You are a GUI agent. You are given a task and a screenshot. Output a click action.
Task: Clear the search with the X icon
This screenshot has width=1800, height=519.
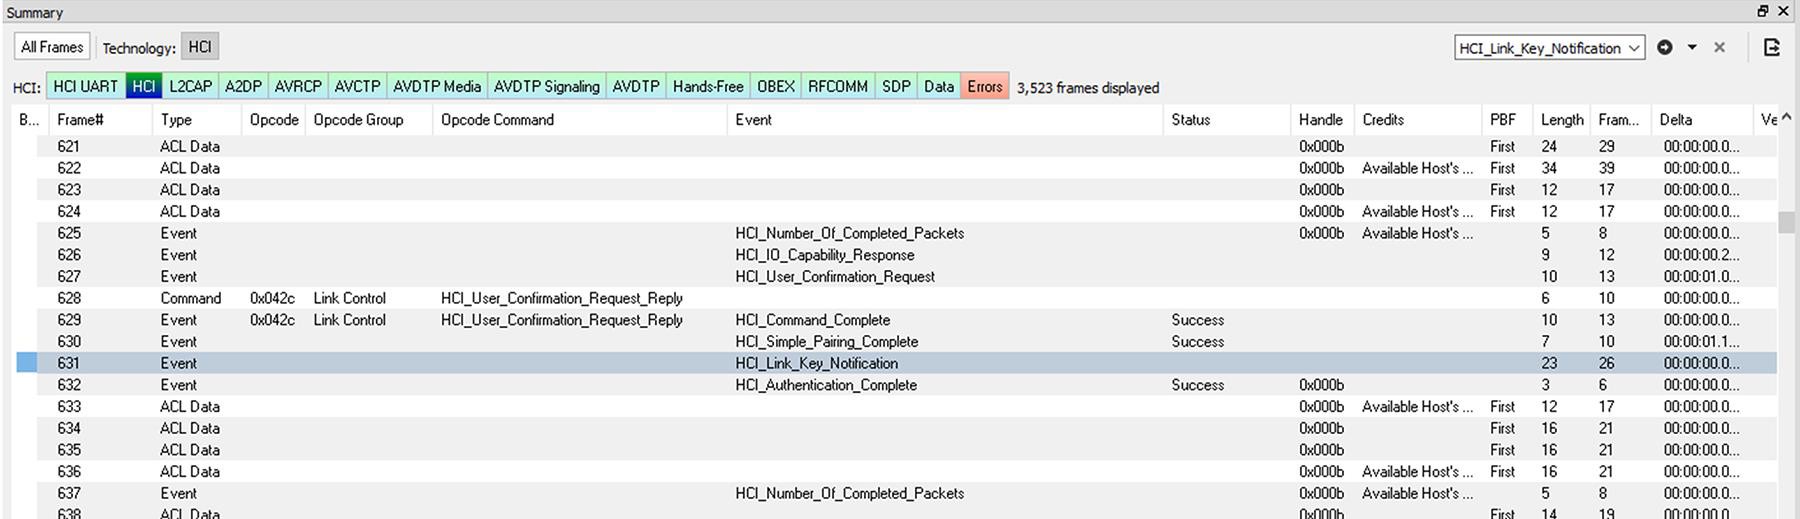pyautogui.click(x=1720, y=47)
